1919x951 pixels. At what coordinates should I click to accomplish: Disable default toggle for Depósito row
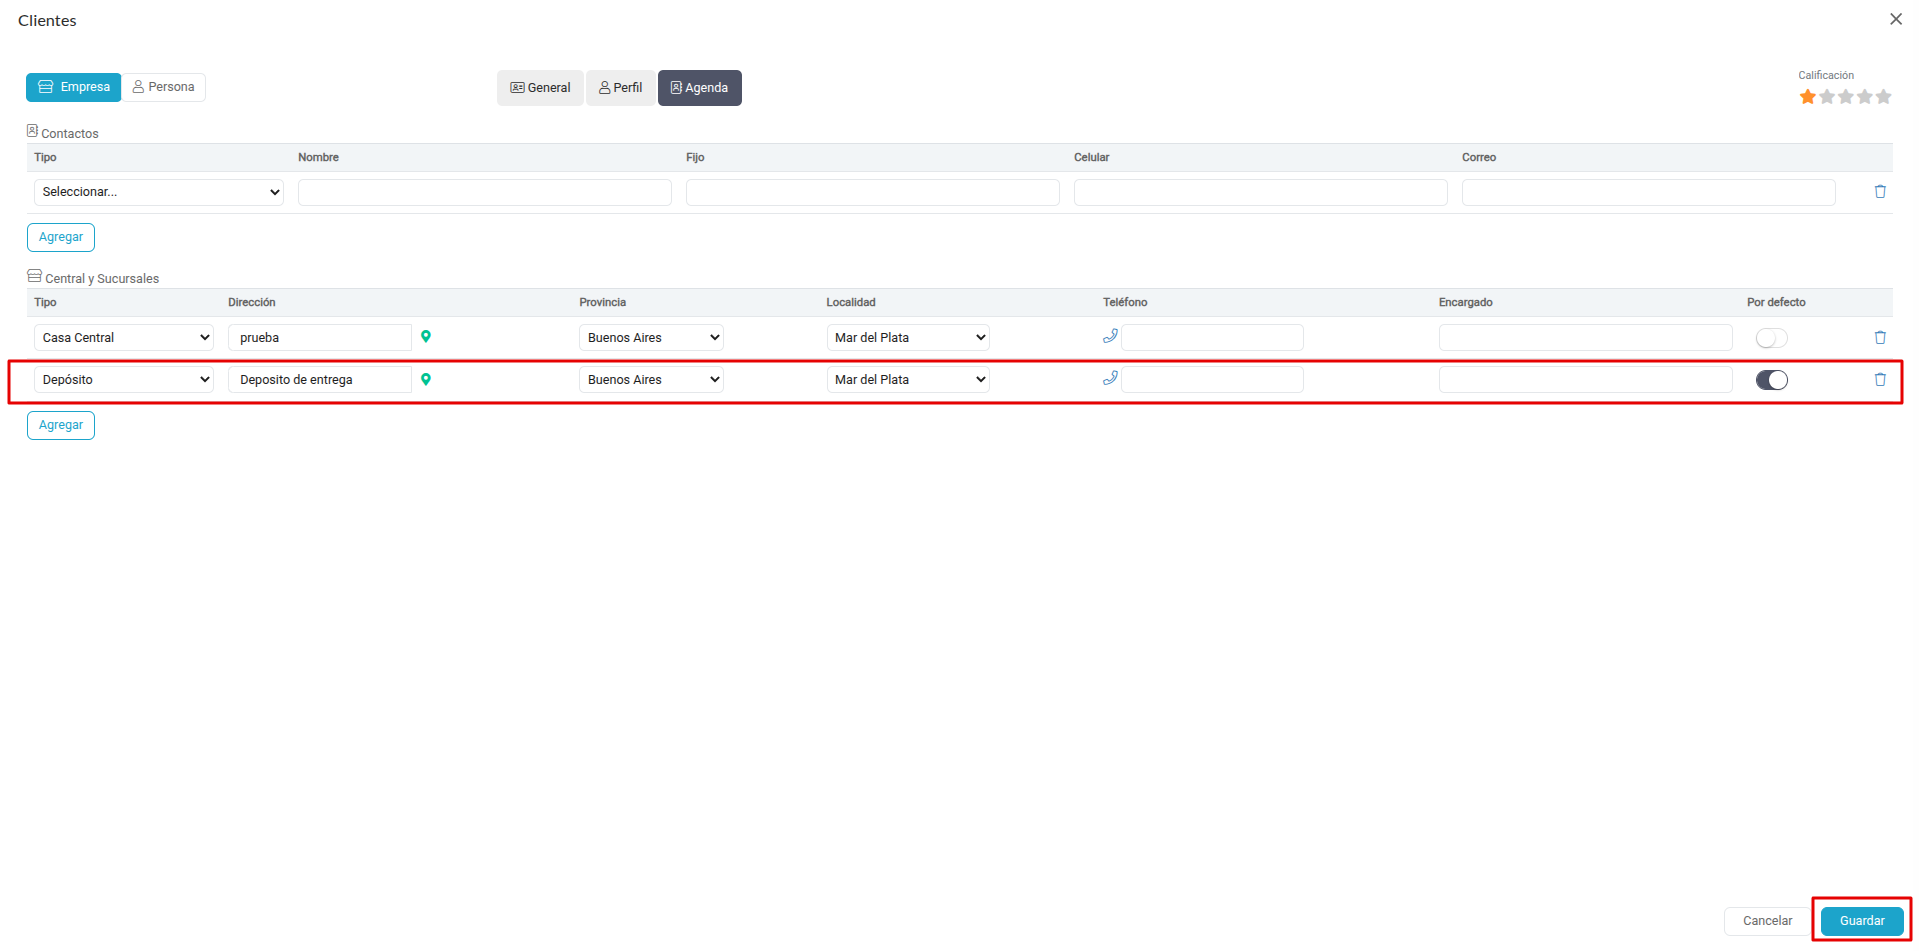[1771, 380]
